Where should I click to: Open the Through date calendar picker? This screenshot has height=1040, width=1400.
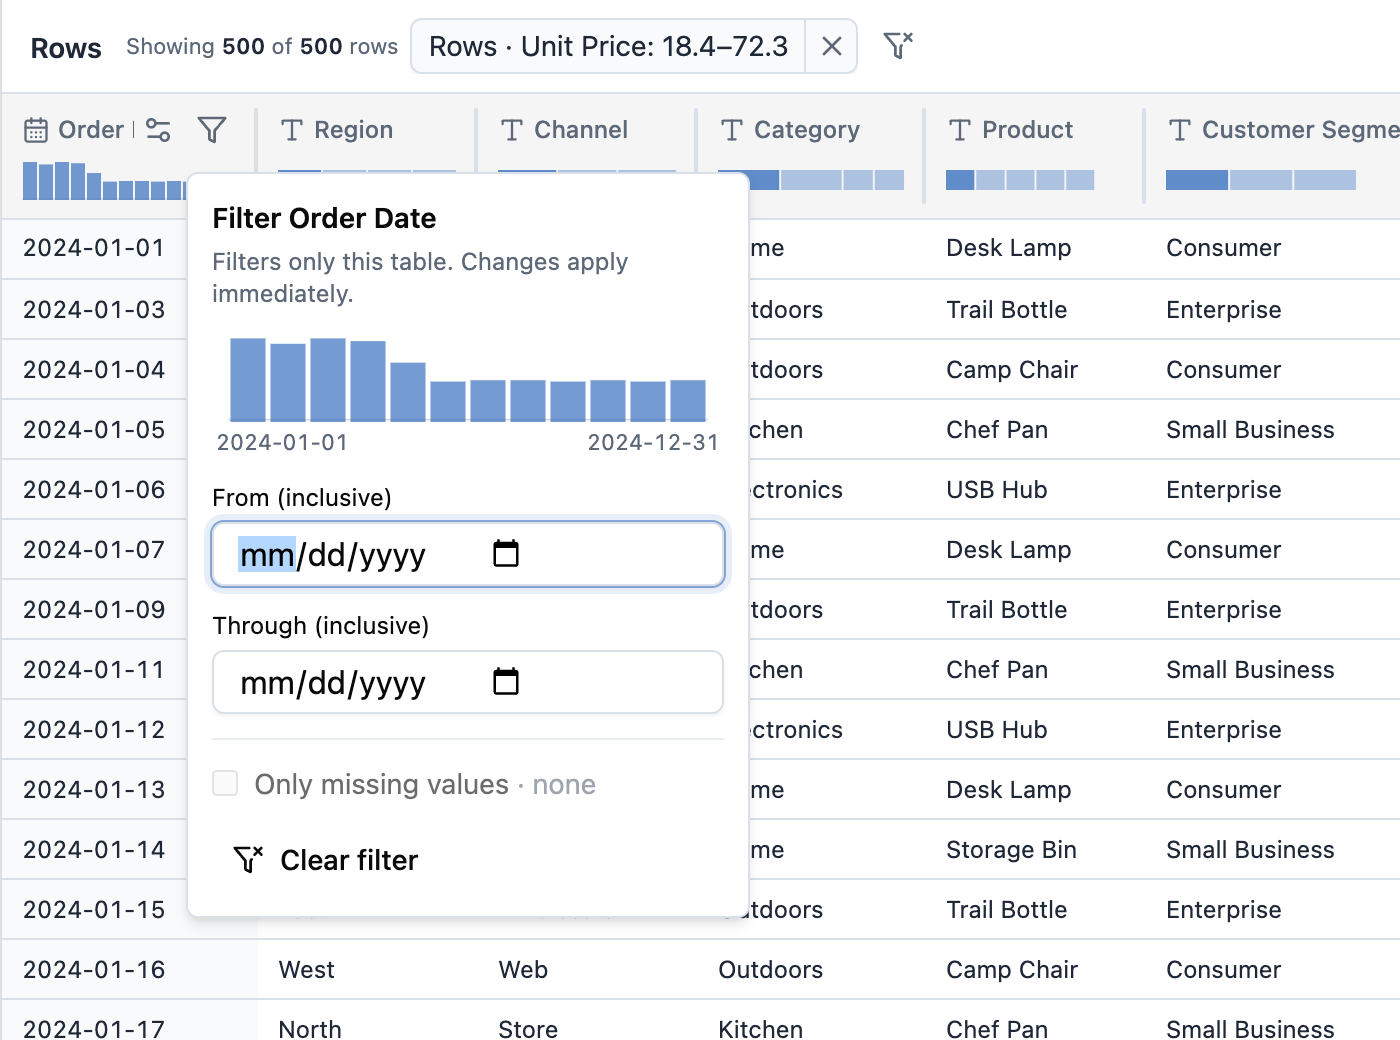(506, 681)
